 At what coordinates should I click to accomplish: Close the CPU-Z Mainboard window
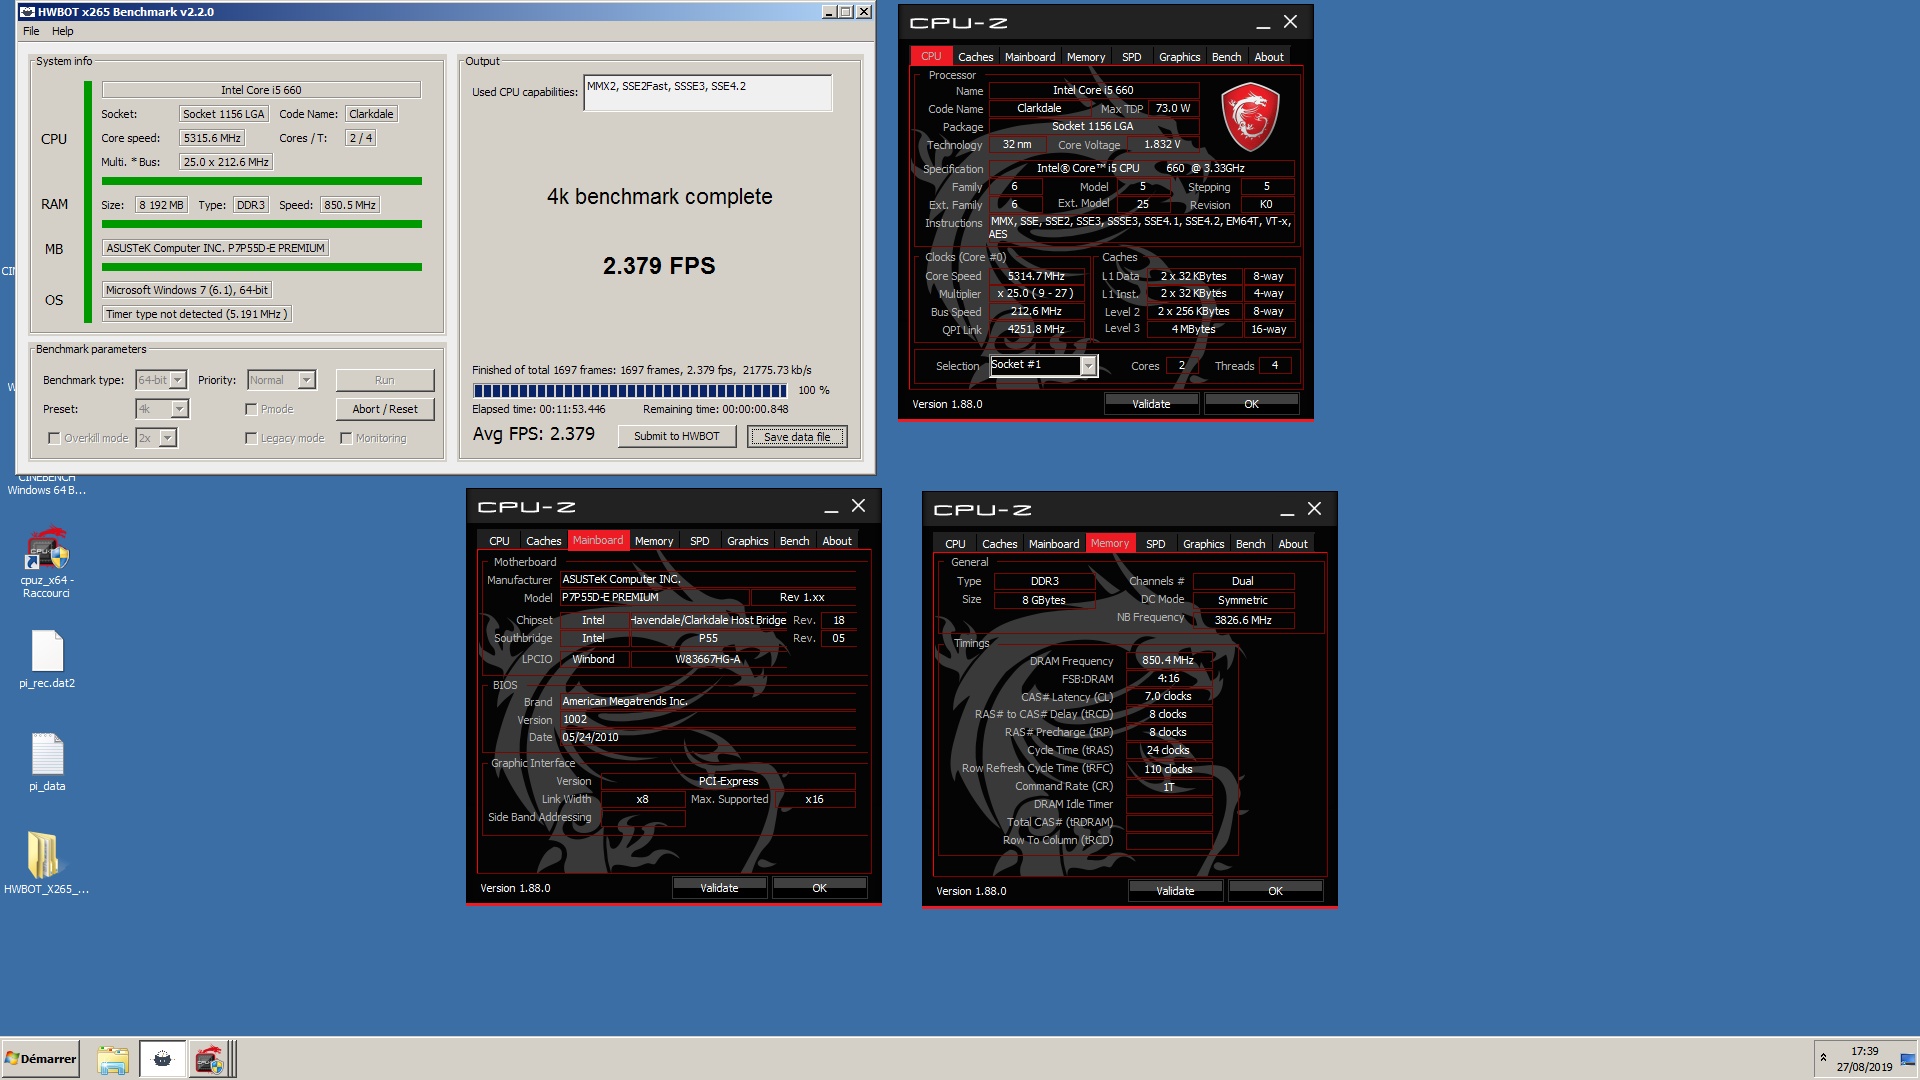[x=858, y=506]
